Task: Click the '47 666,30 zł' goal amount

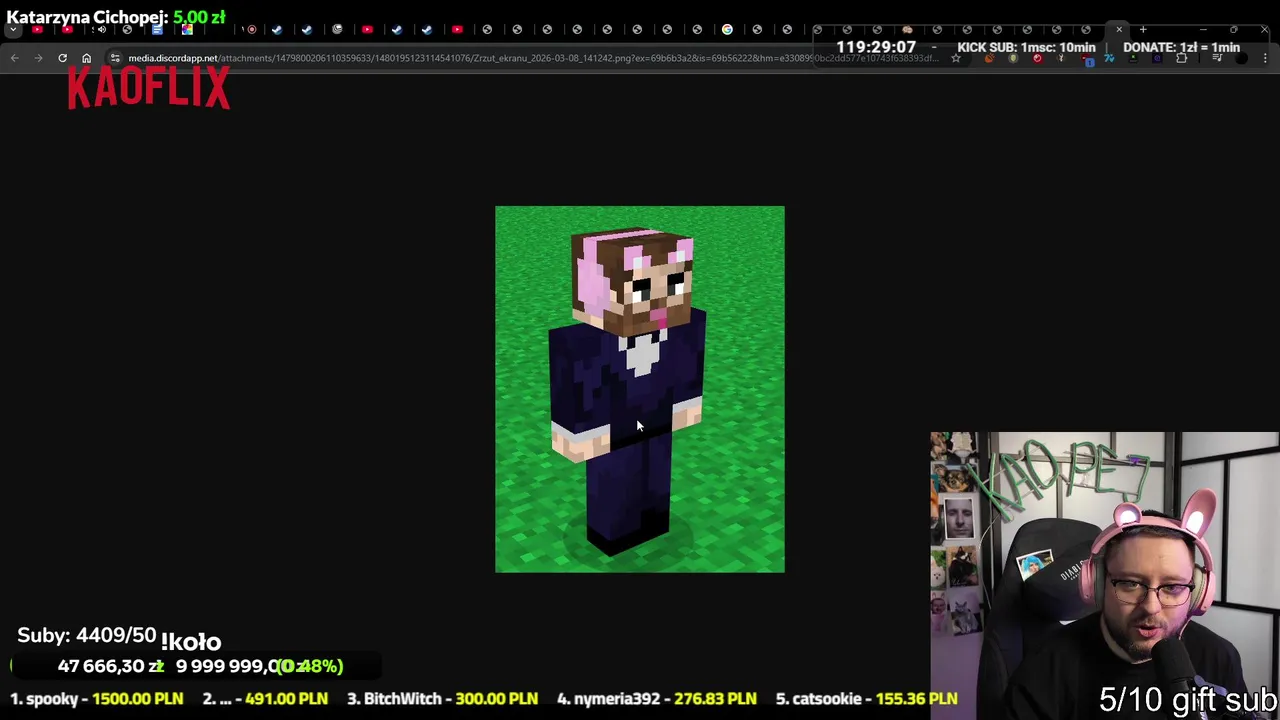Action: 110,666
